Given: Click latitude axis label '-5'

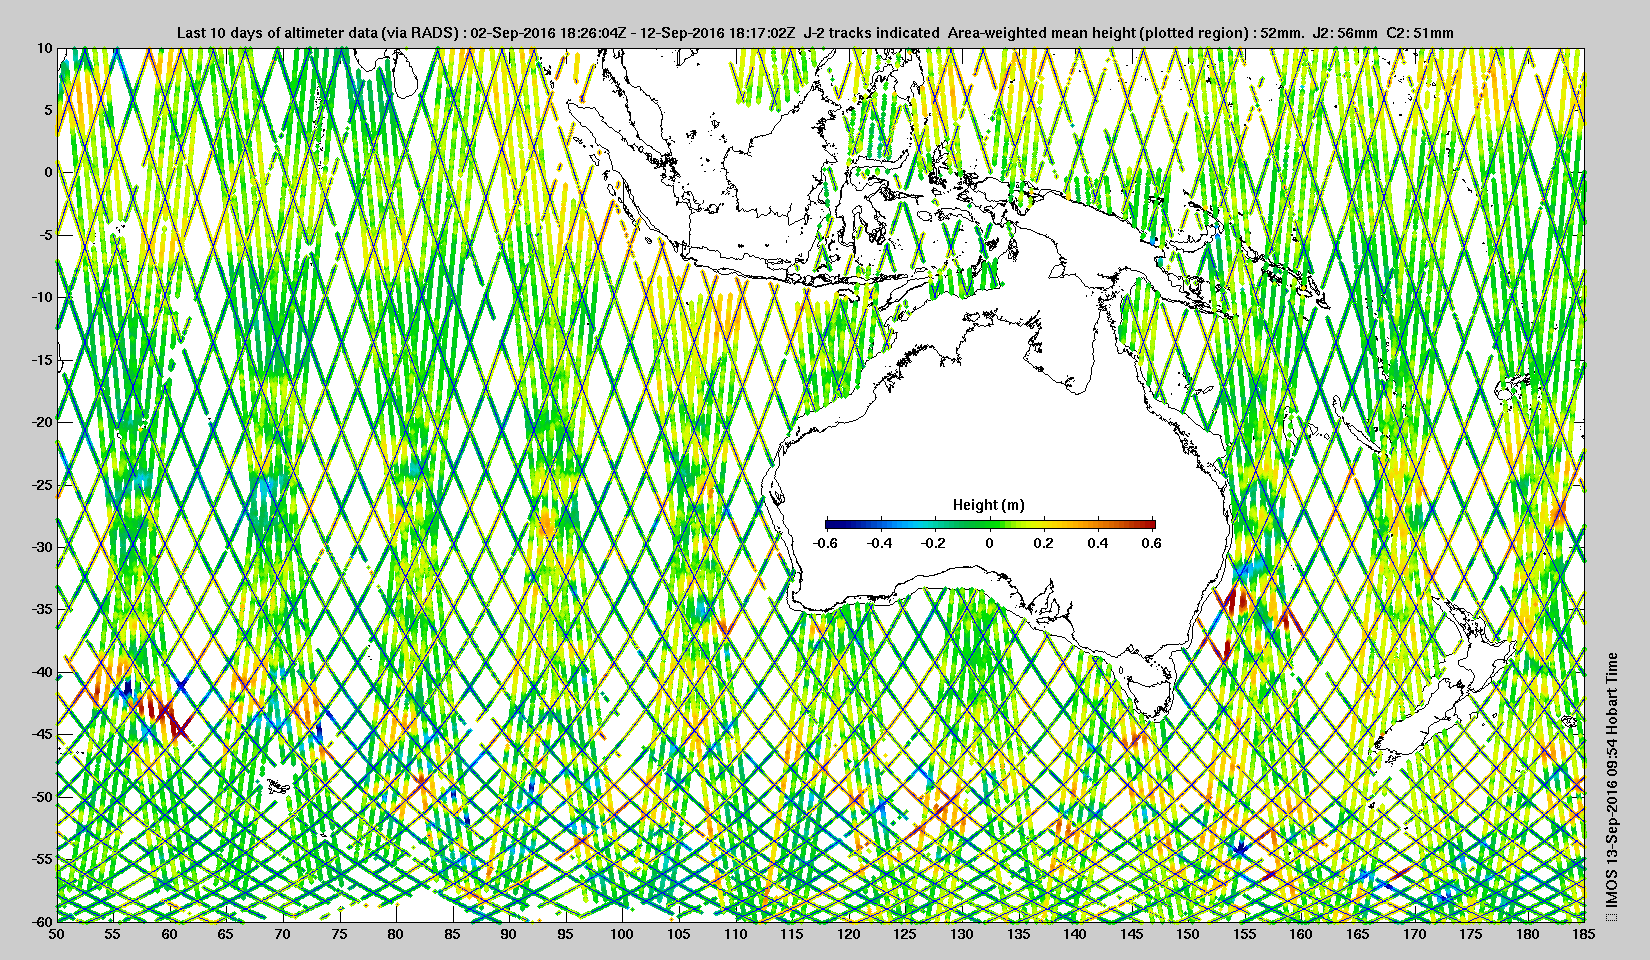Looking at the screenshot, I should (45, 235).
